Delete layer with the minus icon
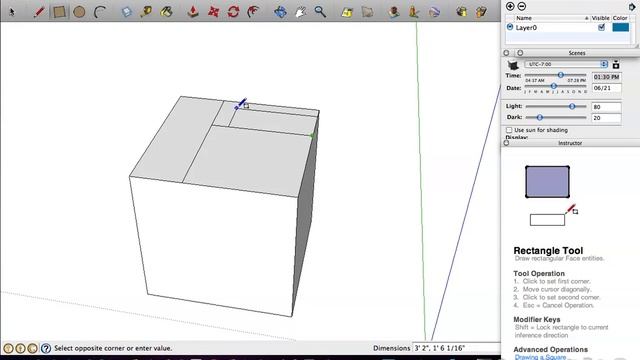Screen dimensions: 640x360 pyautogui.click(x=522, y=6)
